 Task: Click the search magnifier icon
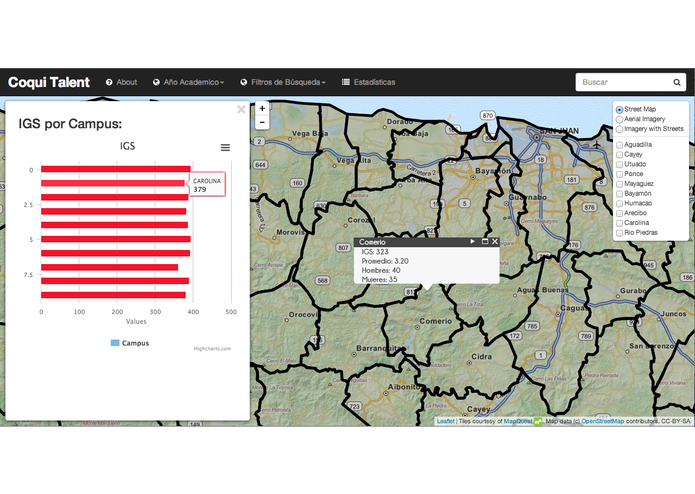(x=676, y=82)
